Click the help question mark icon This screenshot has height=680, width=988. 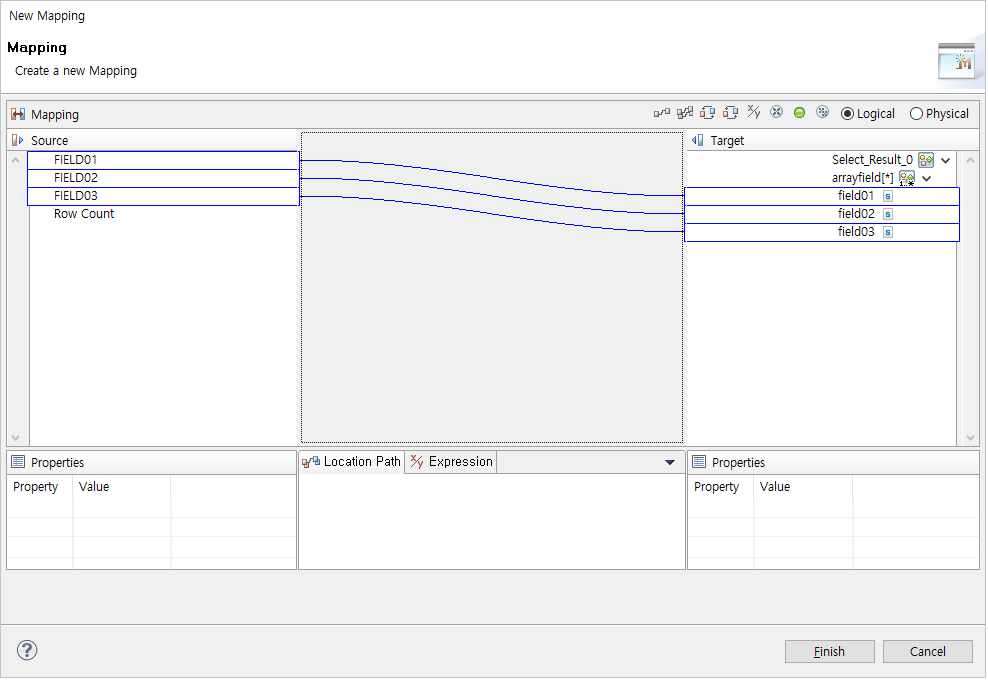click(27, 650)
